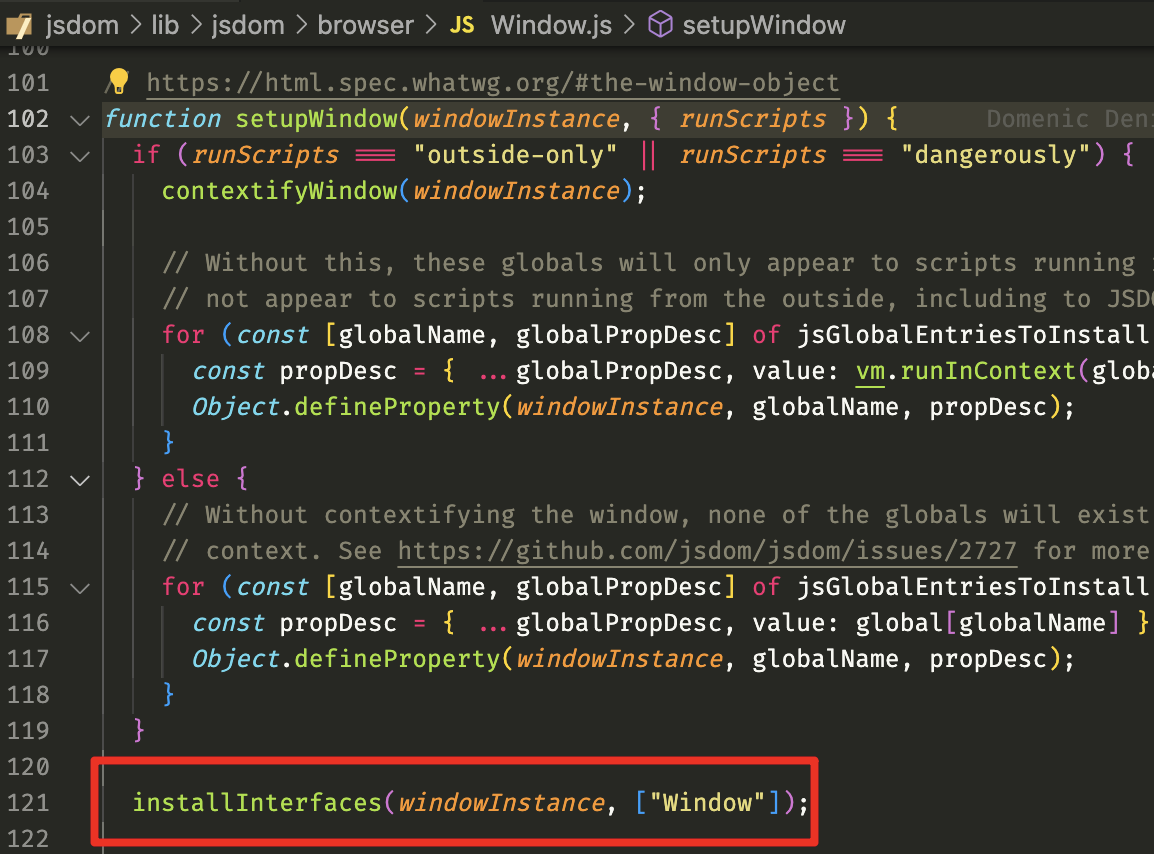The width and height of the screenshot is (1154, 854).
Task: Click the setupWindow cube symbol icon
Action: pos(660,25)
